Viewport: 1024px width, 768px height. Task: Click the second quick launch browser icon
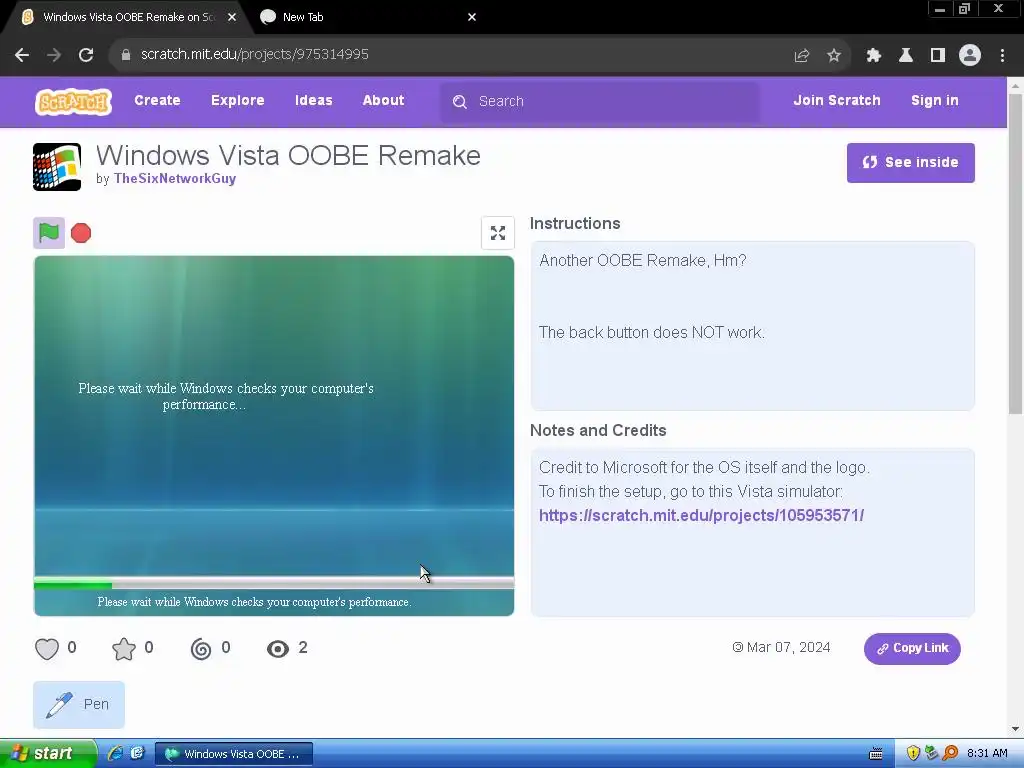[x=136, y=754]
